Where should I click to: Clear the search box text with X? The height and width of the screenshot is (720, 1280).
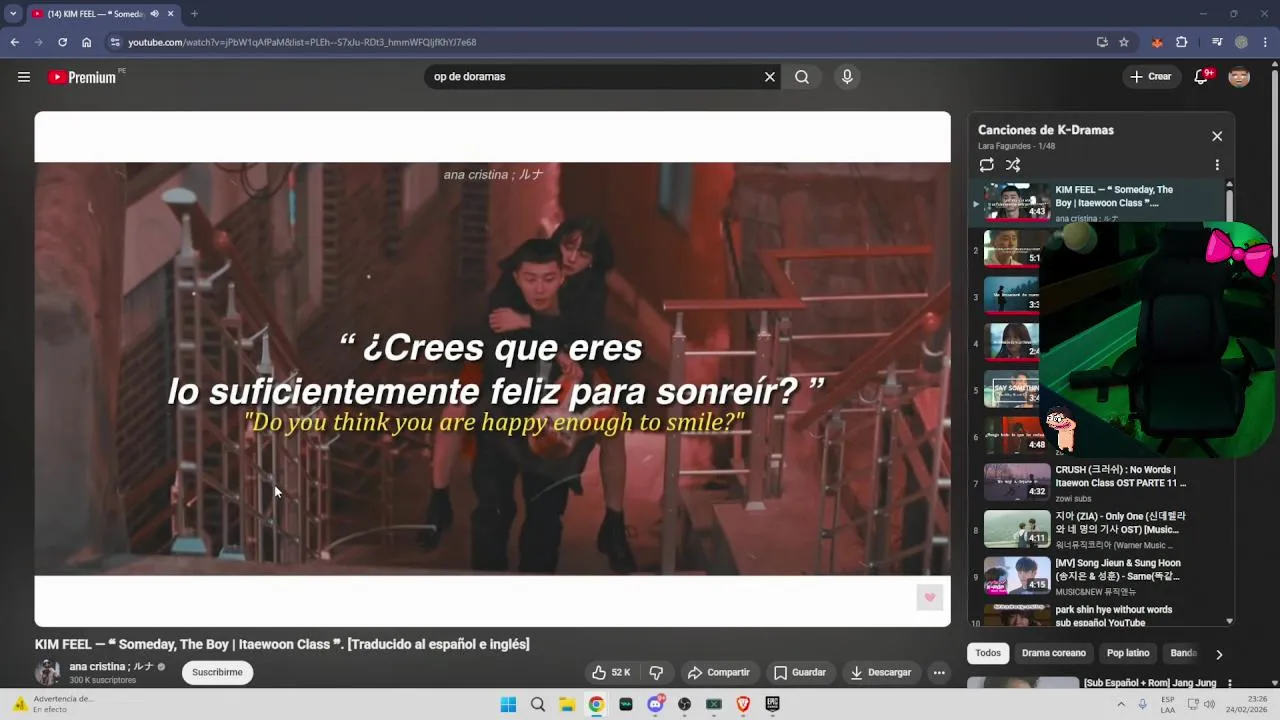(770, 77)
